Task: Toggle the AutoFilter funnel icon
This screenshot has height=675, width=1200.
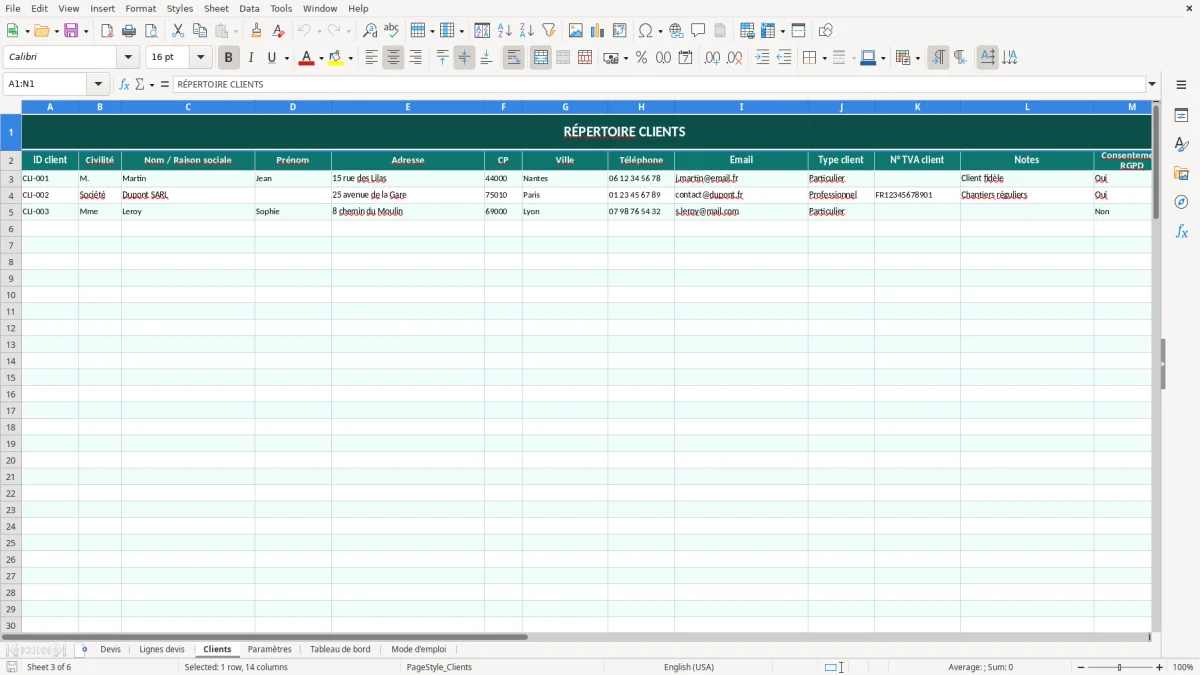Action: pyautogui.click(x=548, y=31)
